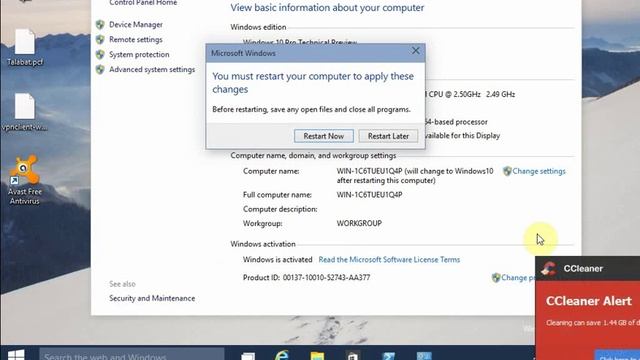The width and height of the screenshot is (640, 360).
Task: Click the CCleaner logo in the notification
Action: tap(549, 268)
